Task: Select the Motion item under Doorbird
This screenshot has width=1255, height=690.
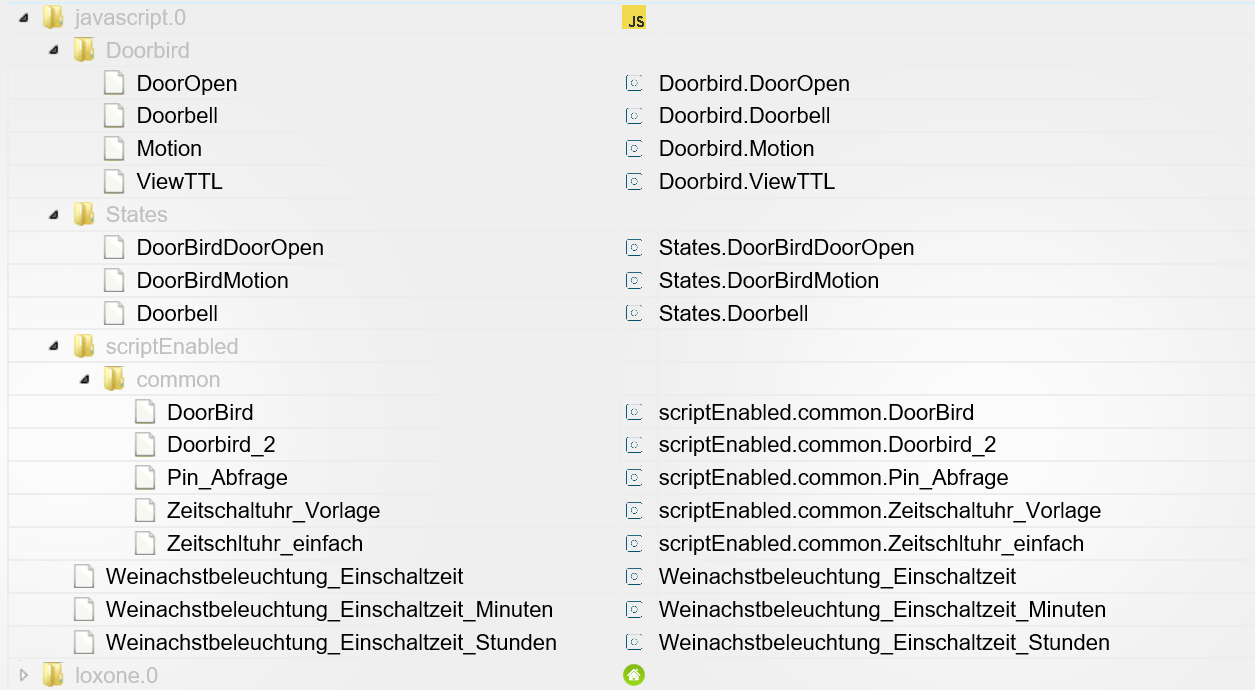Action: (x=169, y=149)
